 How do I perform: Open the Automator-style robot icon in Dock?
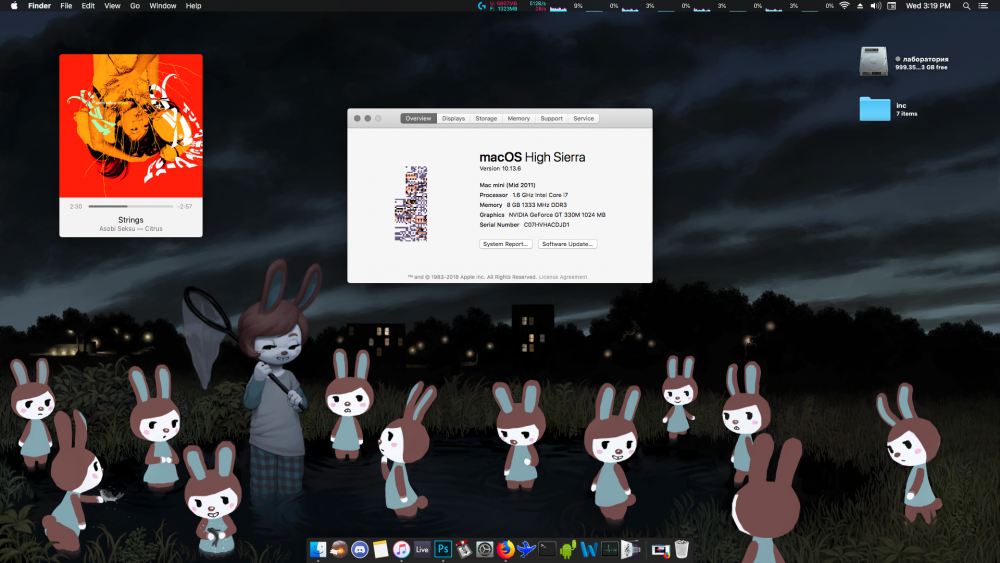coord(464,549)
